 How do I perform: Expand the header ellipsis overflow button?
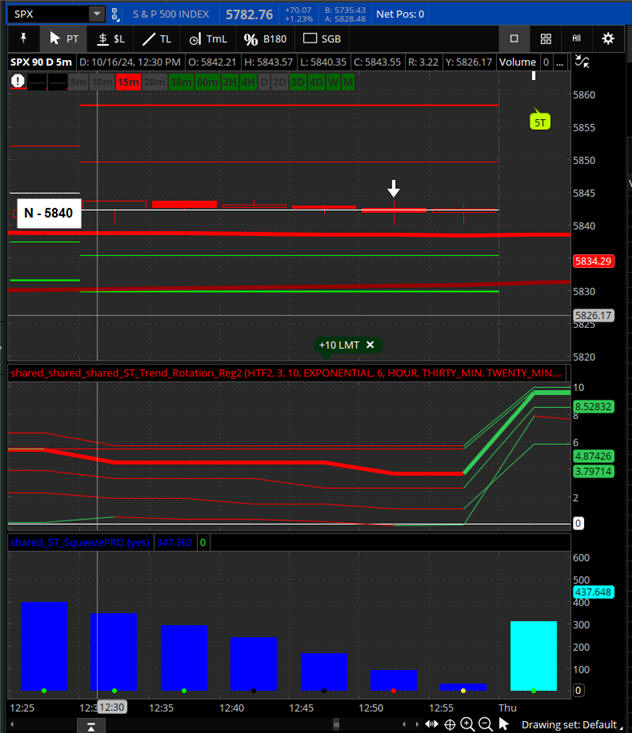(560, 62)
